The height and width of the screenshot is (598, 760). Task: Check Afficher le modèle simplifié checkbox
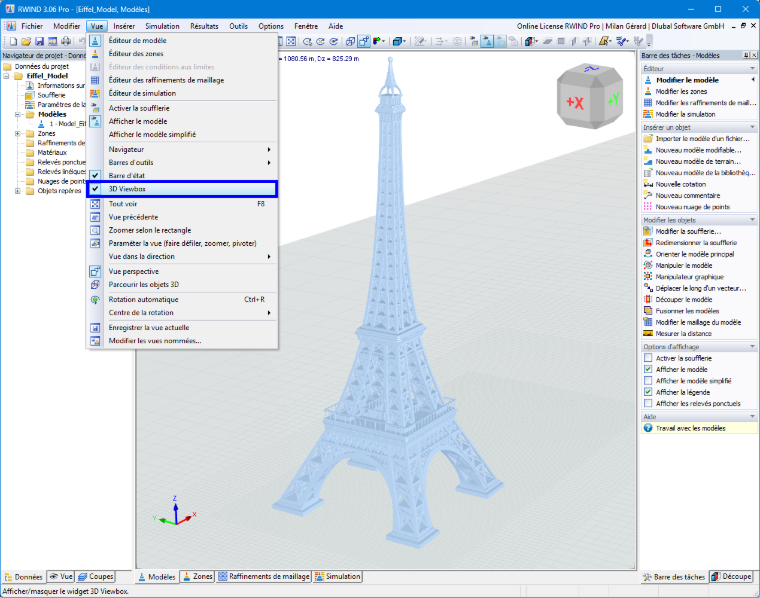click(648, 381)
